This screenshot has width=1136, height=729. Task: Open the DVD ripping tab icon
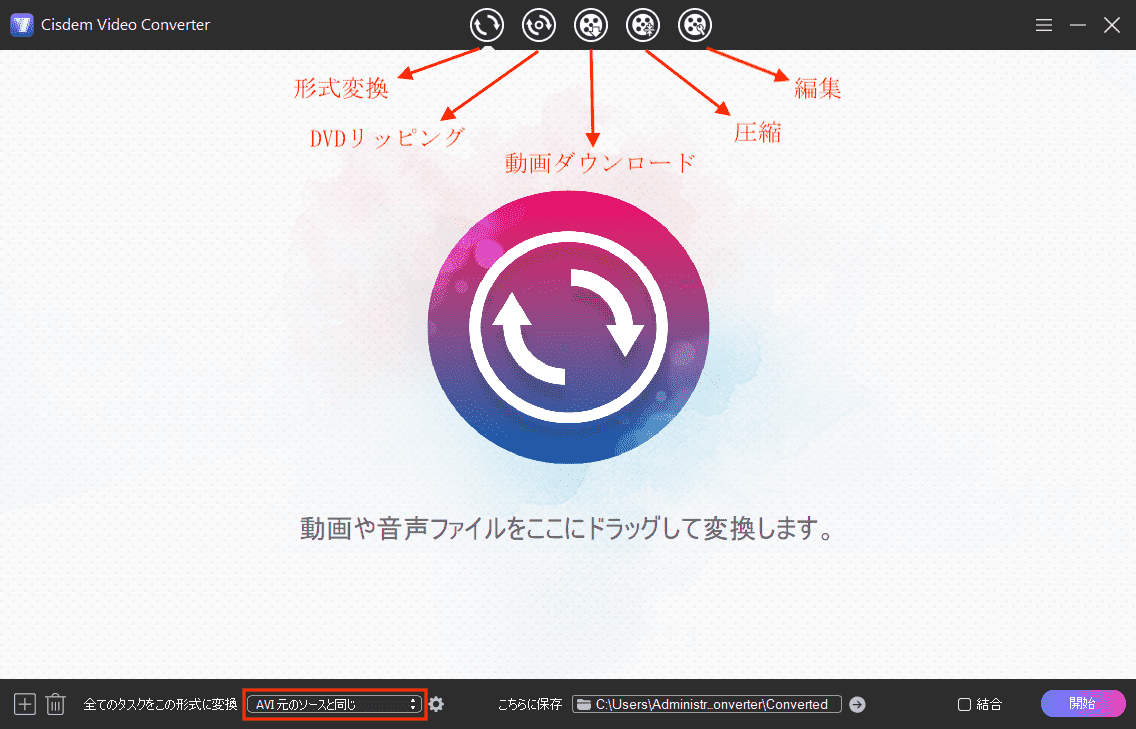(538, 25)
